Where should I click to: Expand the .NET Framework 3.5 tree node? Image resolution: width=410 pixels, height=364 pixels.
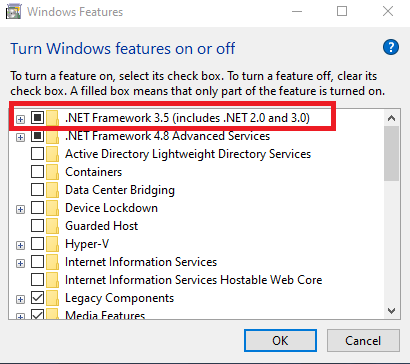point(21,119)
